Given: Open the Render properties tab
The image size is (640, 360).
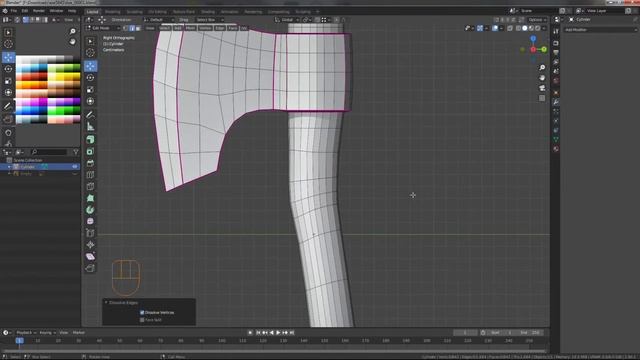Looking at the screenshot, I should pyautogui.click(x=556, y=43).
